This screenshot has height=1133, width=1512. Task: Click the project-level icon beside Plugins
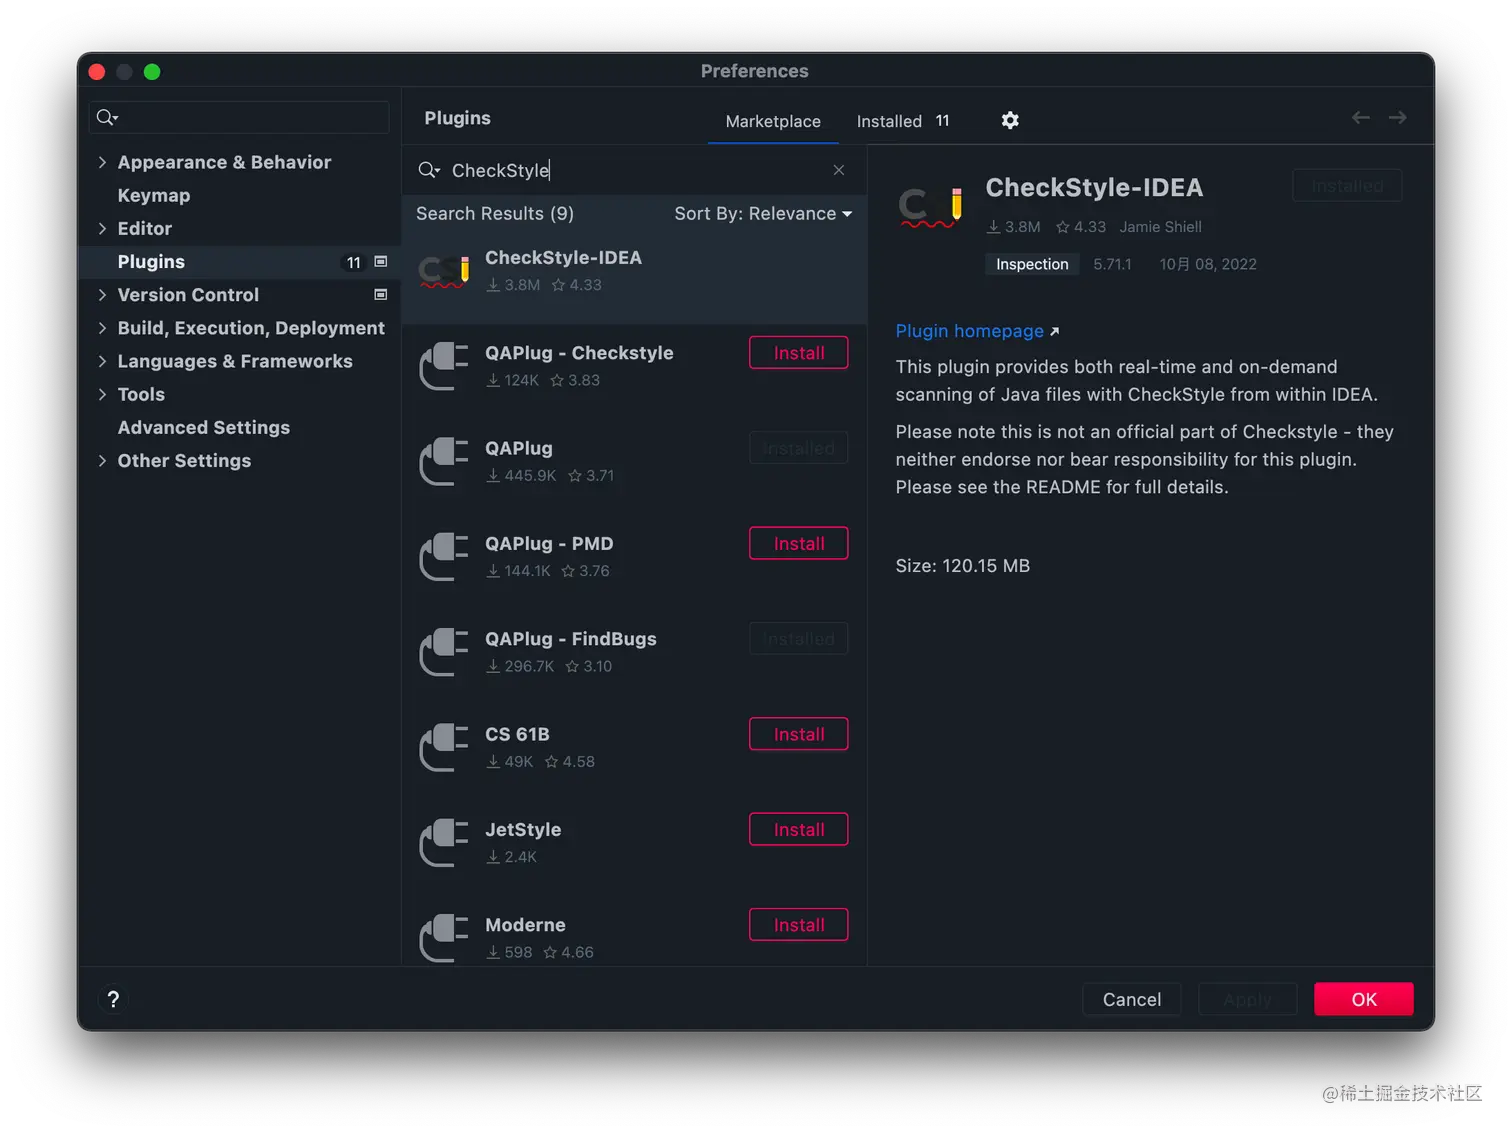[380, 262]
